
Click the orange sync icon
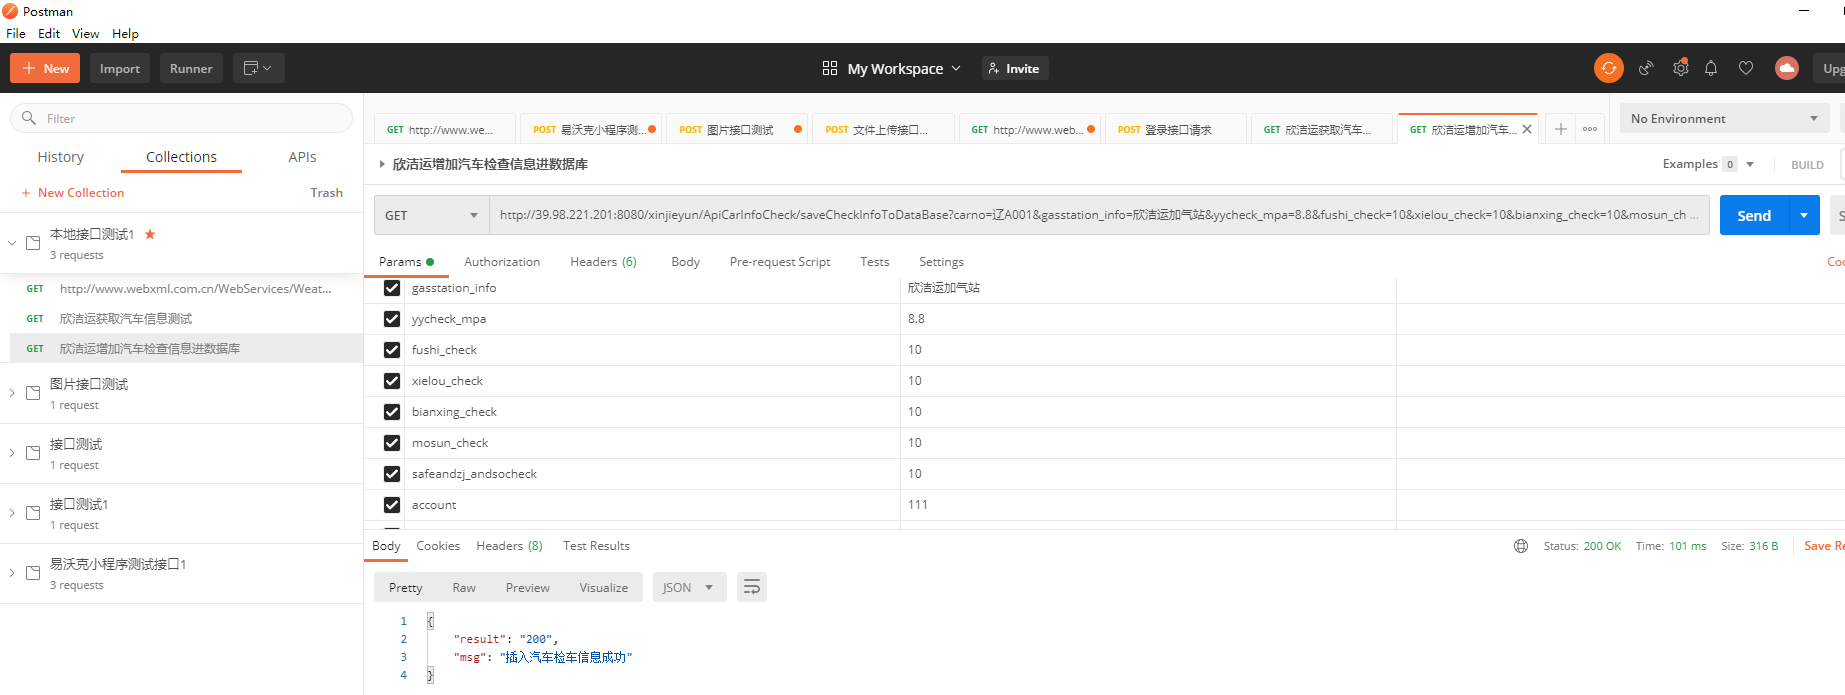point(1608,68)
